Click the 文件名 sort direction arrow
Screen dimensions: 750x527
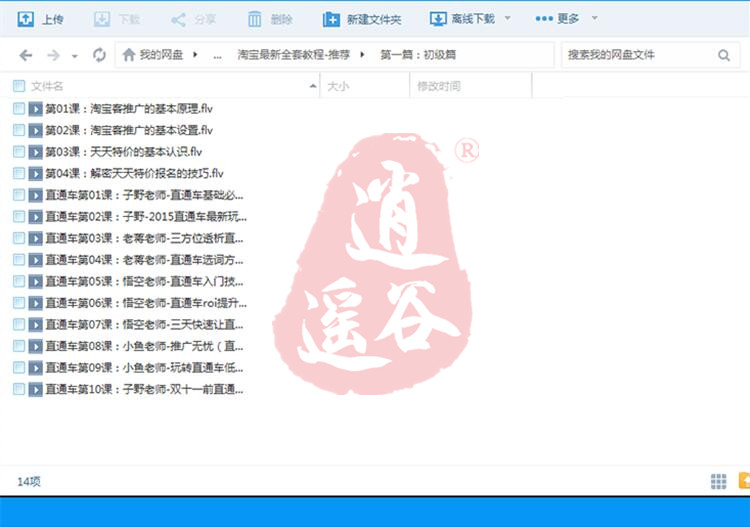313,86
